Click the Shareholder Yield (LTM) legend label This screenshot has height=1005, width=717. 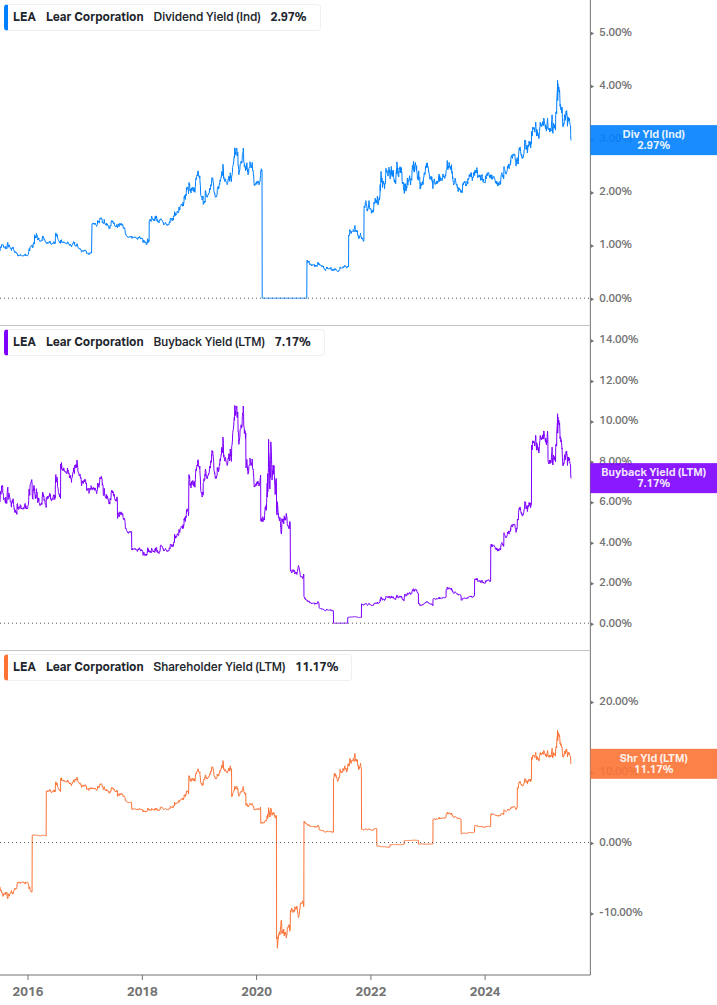(219, 667)
